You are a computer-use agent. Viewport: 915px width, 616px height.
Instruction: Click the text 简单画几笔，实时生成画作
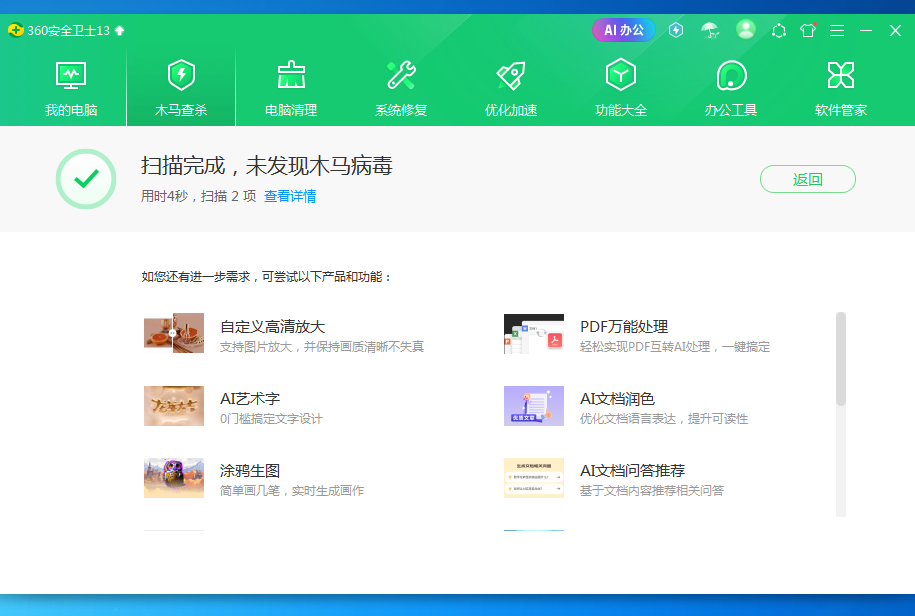click(x=292, y=491)
